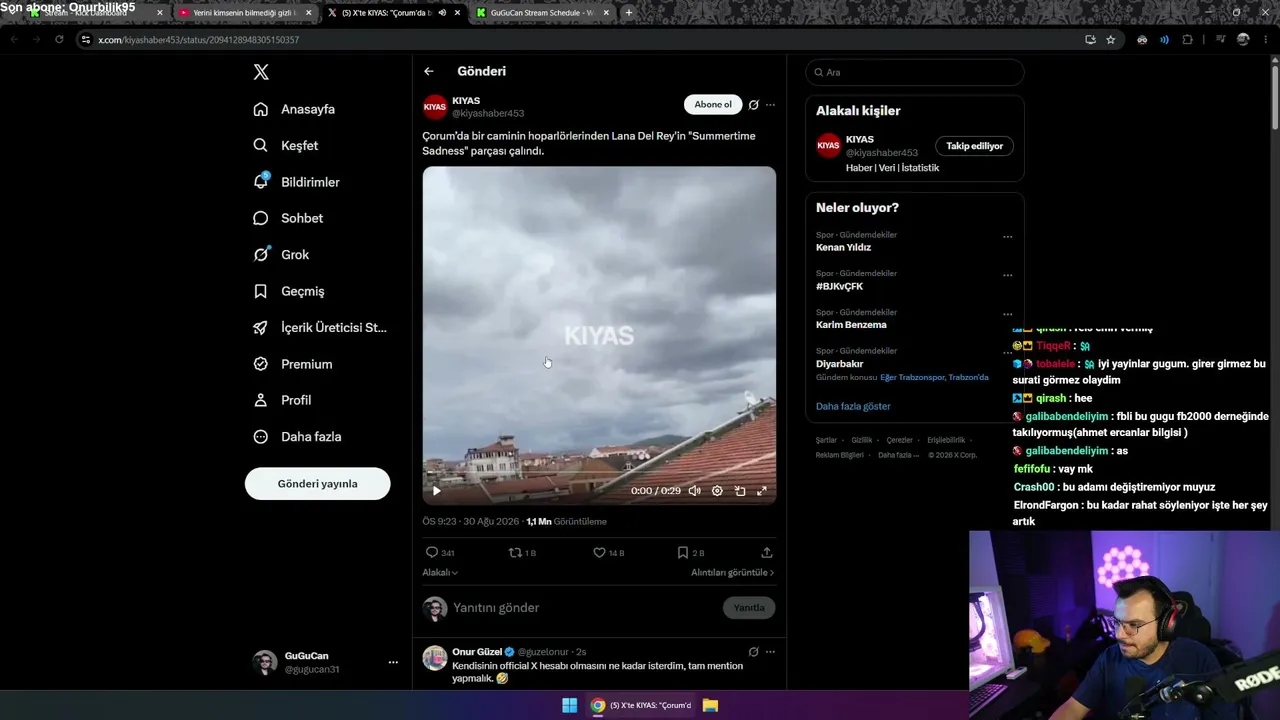Open File Explorer from taskbar

pos(710,705)
